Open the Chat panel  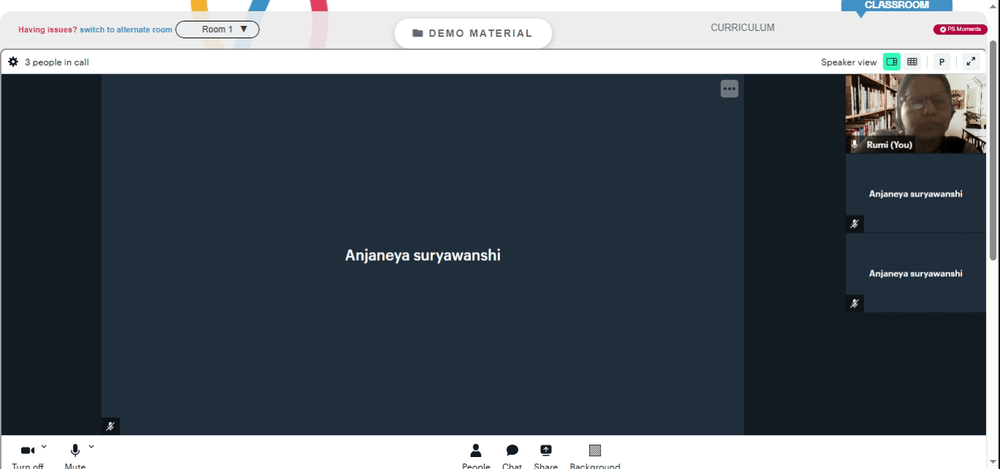click(512, 456)
